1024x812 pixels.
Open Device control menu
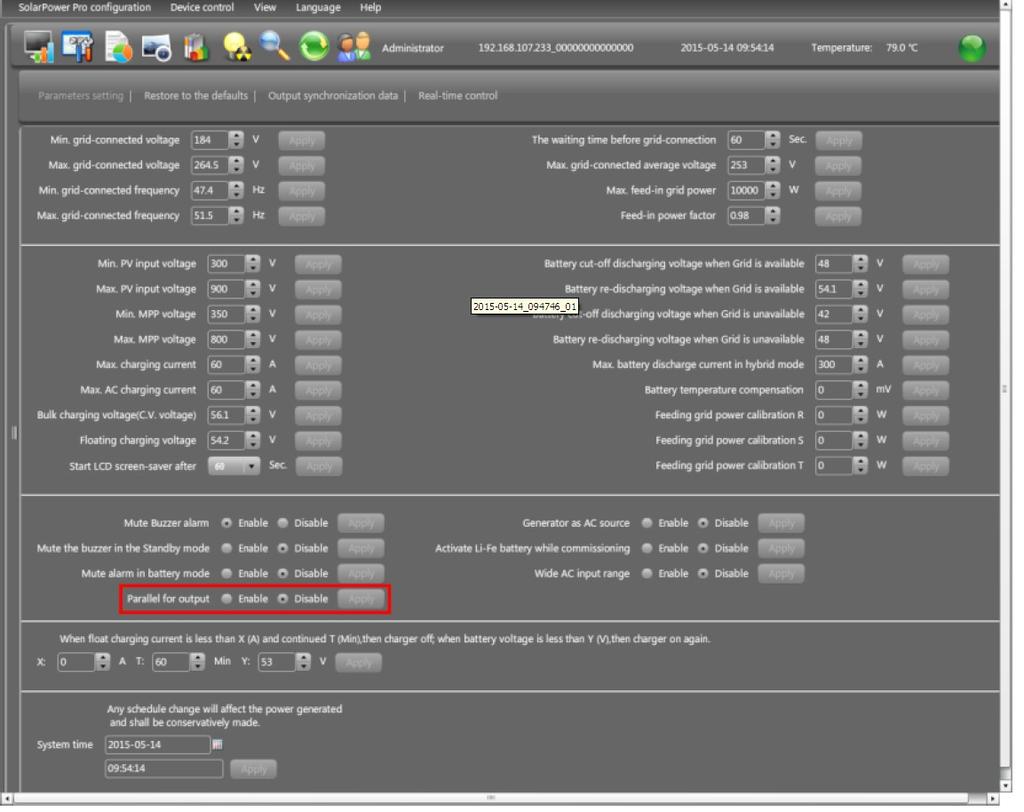tap(202, 7)
